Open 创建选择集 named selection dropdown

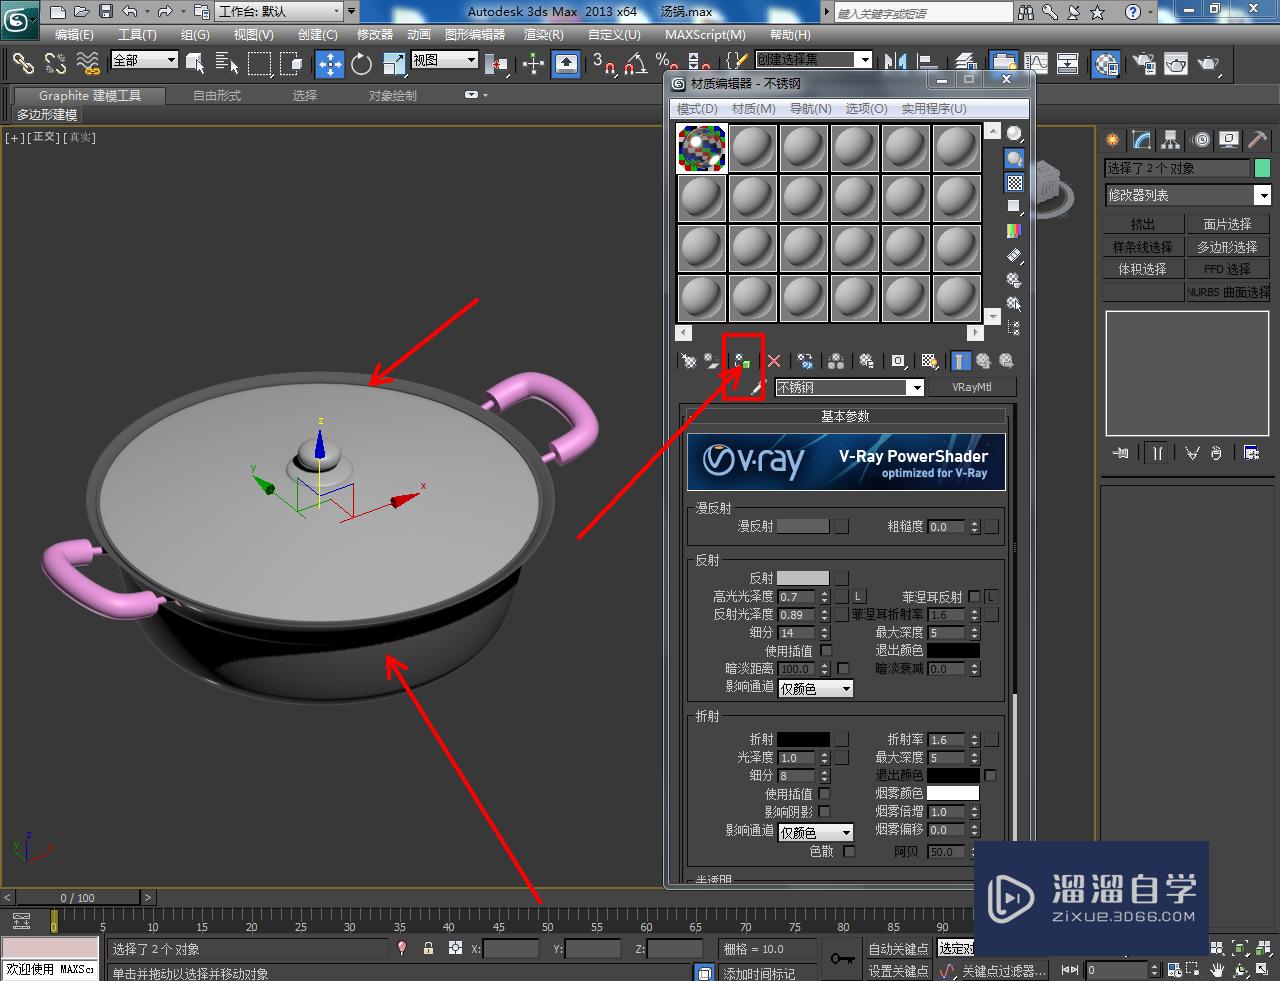813,60
